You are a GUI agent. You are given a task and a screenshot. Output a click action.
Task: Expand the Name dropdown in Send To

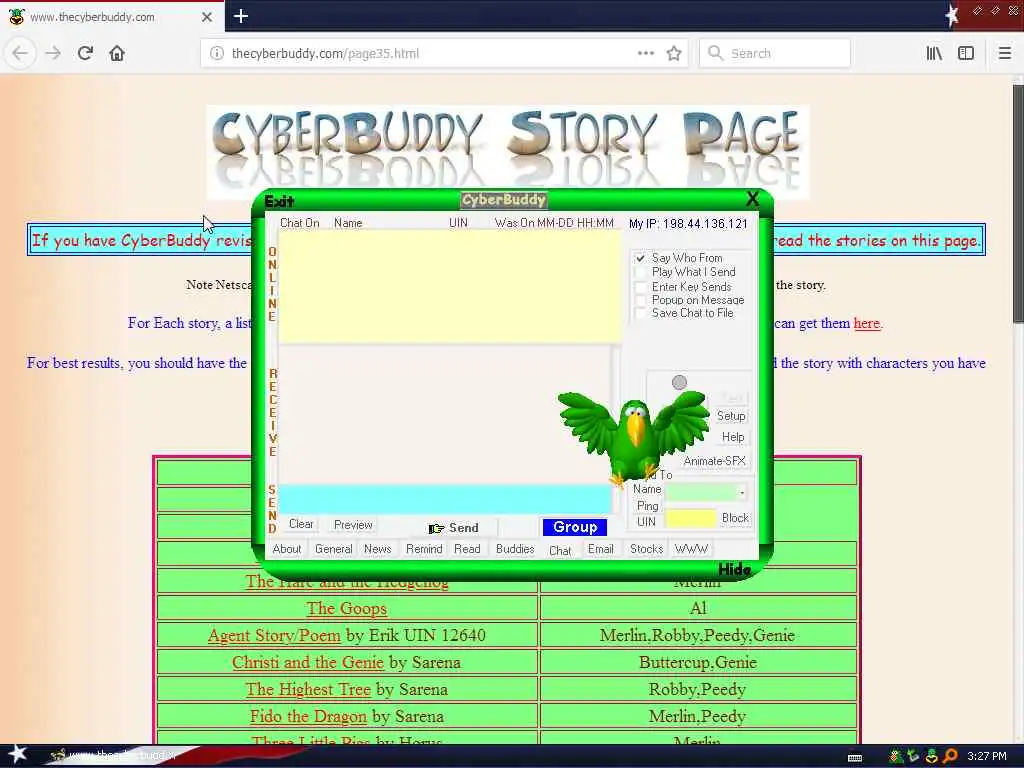(742, 492)
